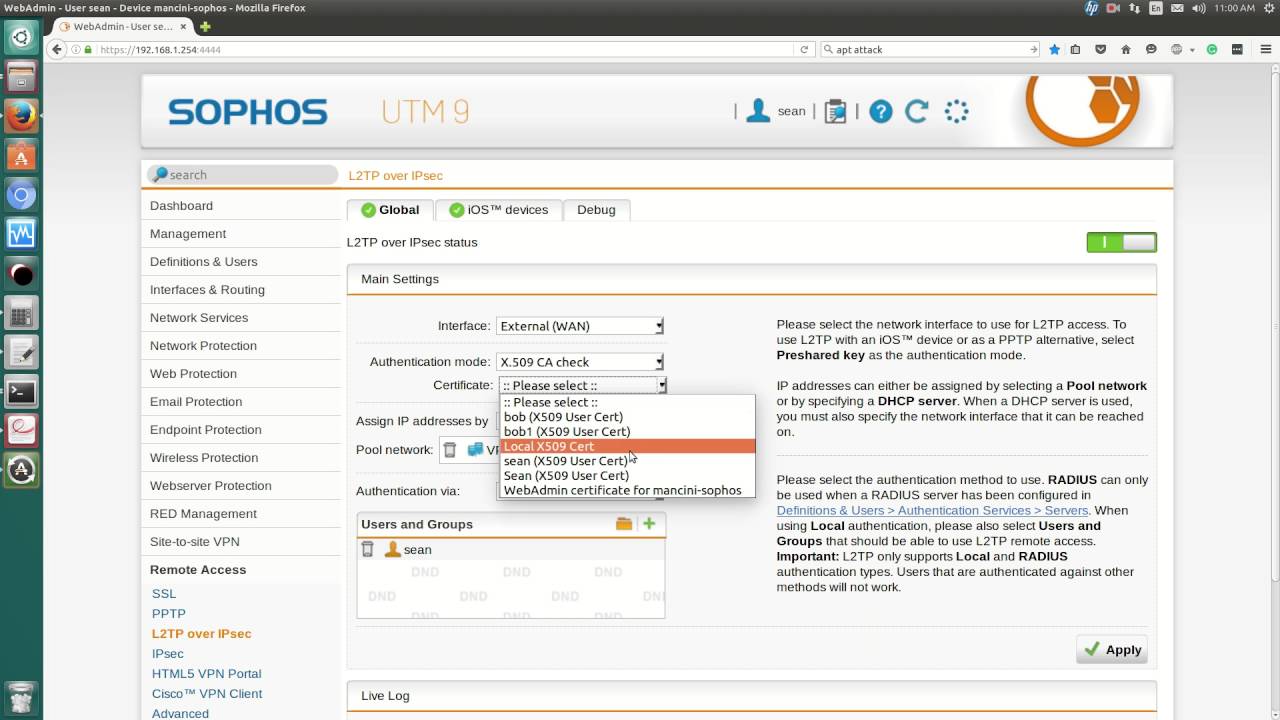
Task: Click the Firefox search box 'apt attack'
Action: [930, 49]
